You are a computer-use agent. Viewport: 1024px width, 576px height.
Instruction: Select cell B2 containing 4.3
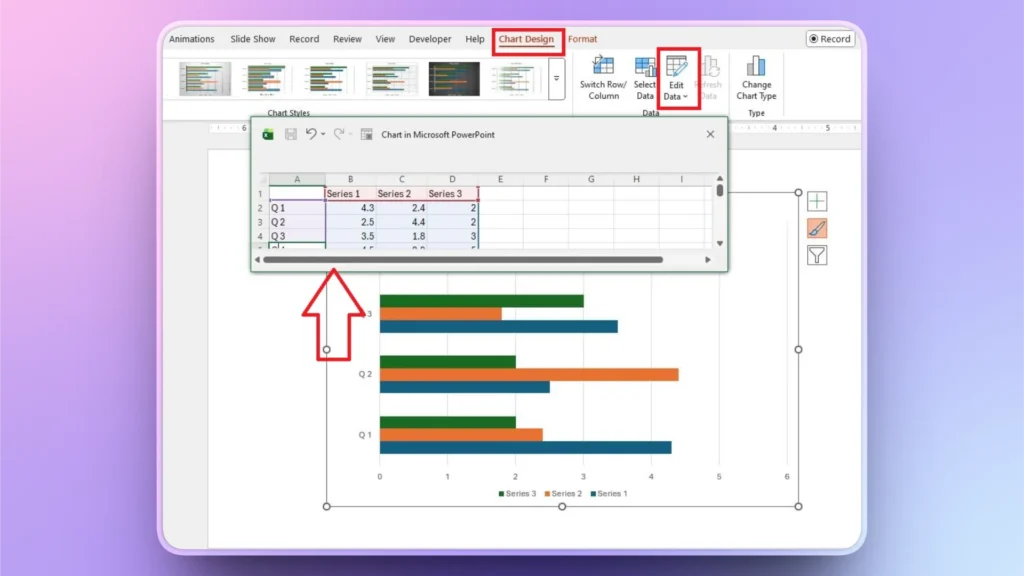point(348,209)
